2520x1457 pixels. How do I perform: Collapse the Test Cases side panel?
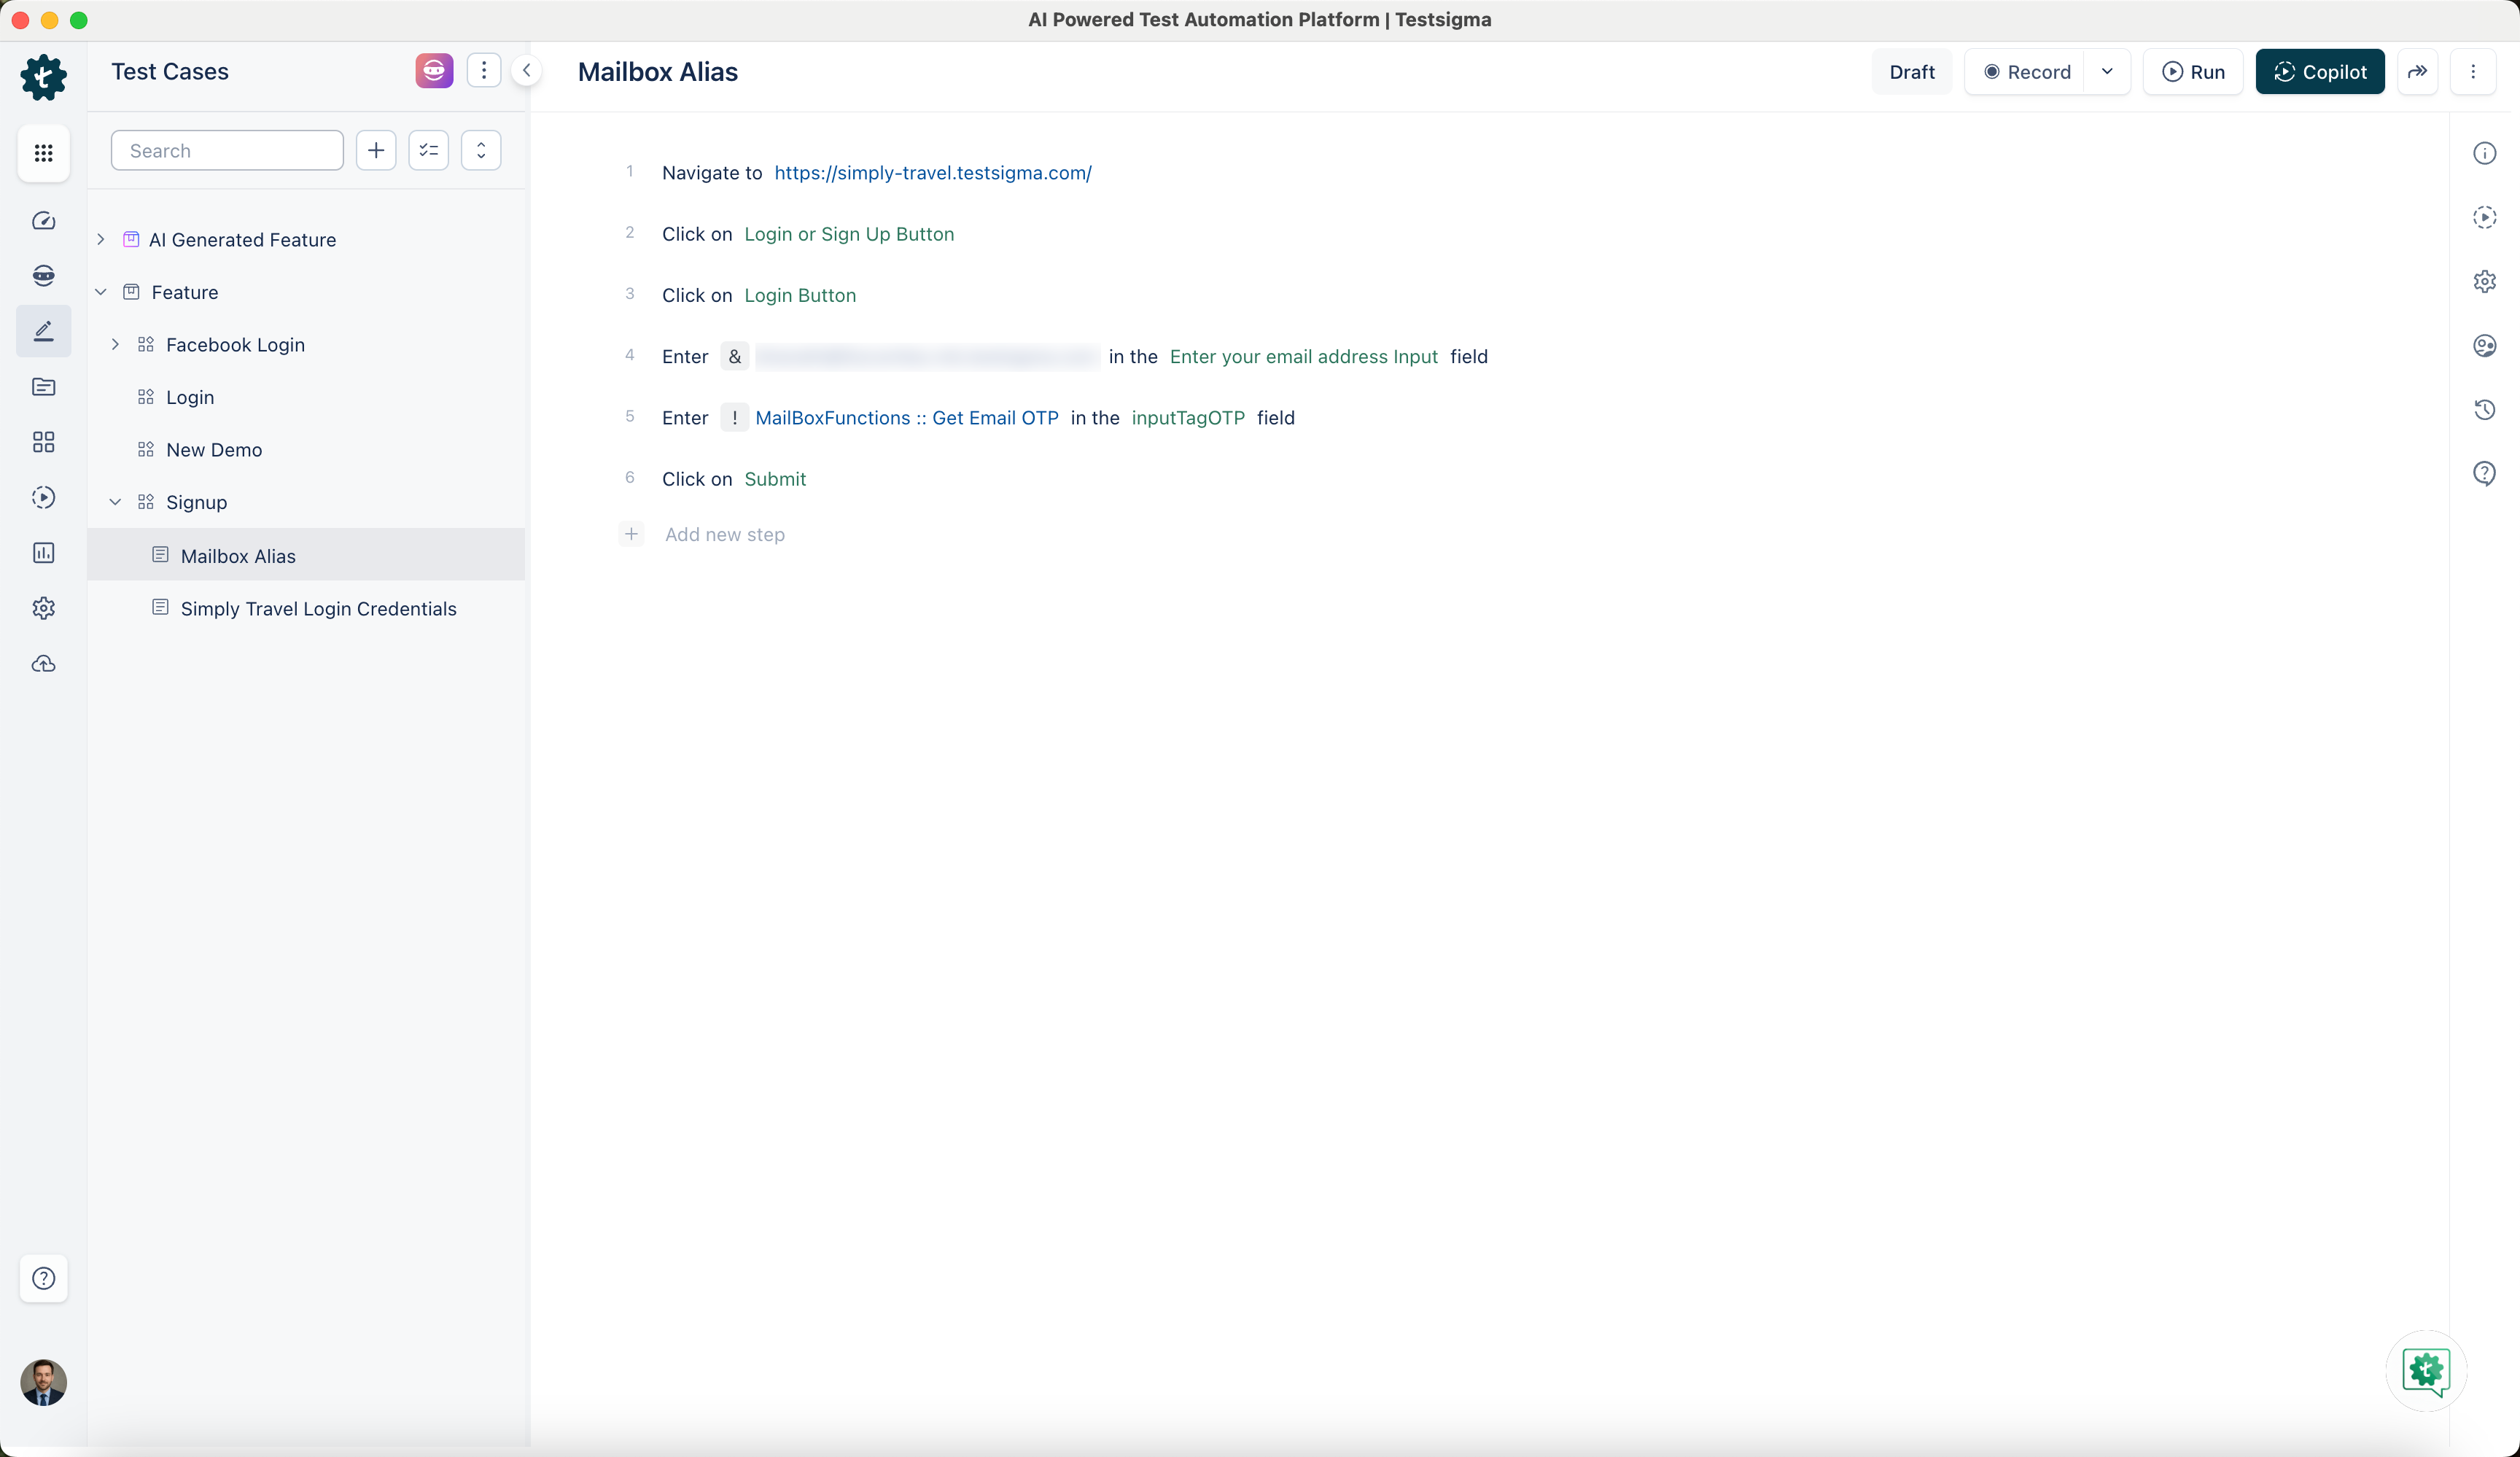(x=526, y=71)
